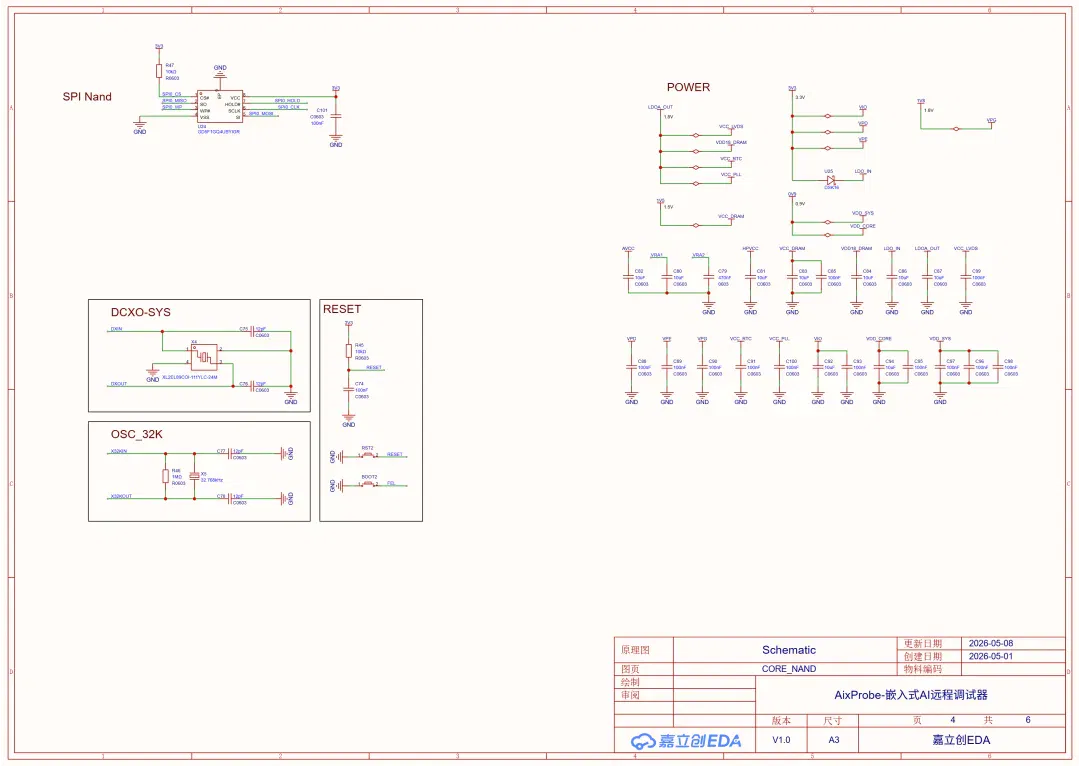This screenshot has width=1080, height=766.
Task: Select the VDD_SYS label on 0.9V rail
Action: [x=862, y=213]
